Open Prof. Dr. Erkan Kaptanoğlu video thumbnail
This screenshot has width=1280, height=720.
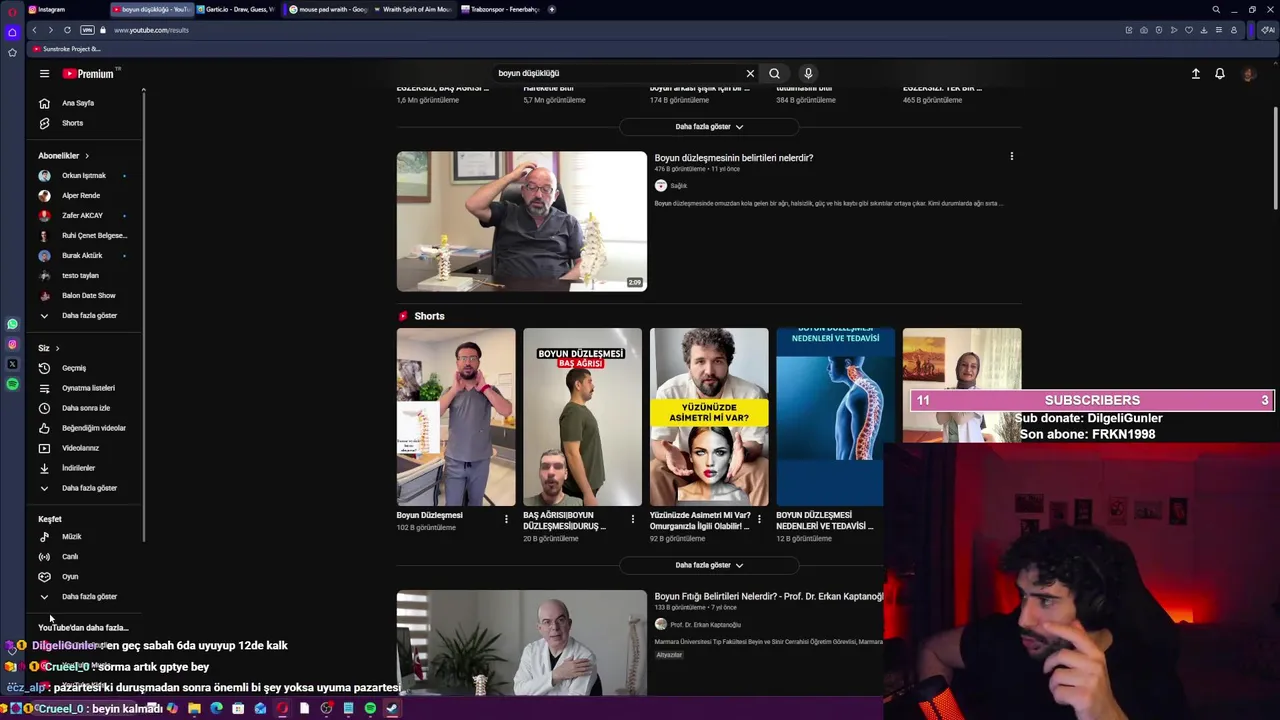click(x=521, y=643)
